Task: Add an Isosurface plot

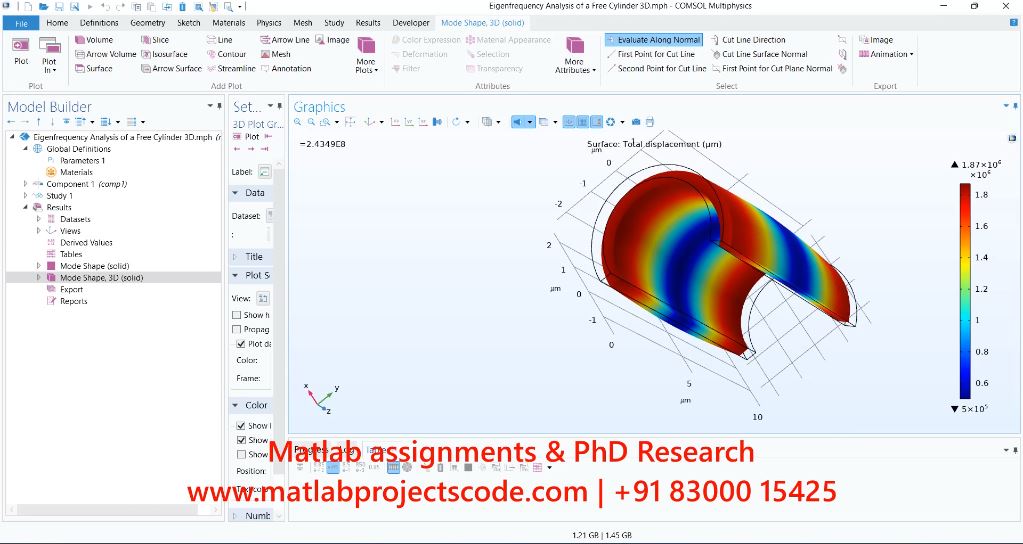Action: point(164,54)
